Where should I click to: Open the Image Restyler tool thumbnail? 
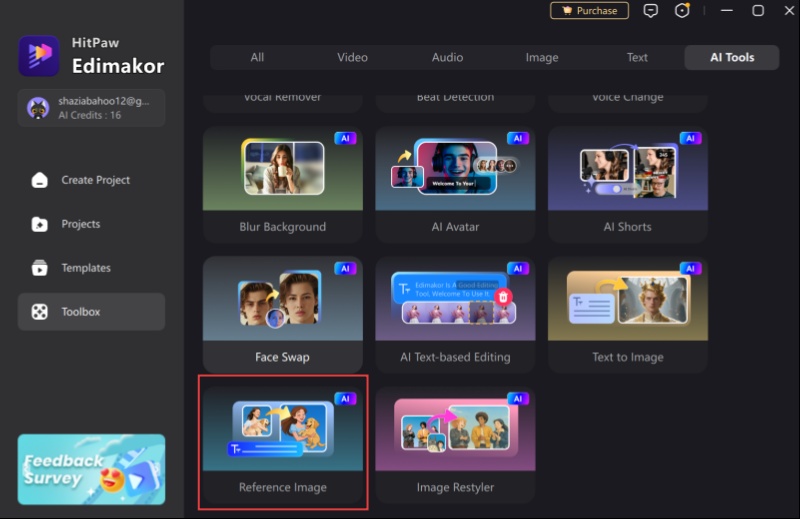(455, 429)
